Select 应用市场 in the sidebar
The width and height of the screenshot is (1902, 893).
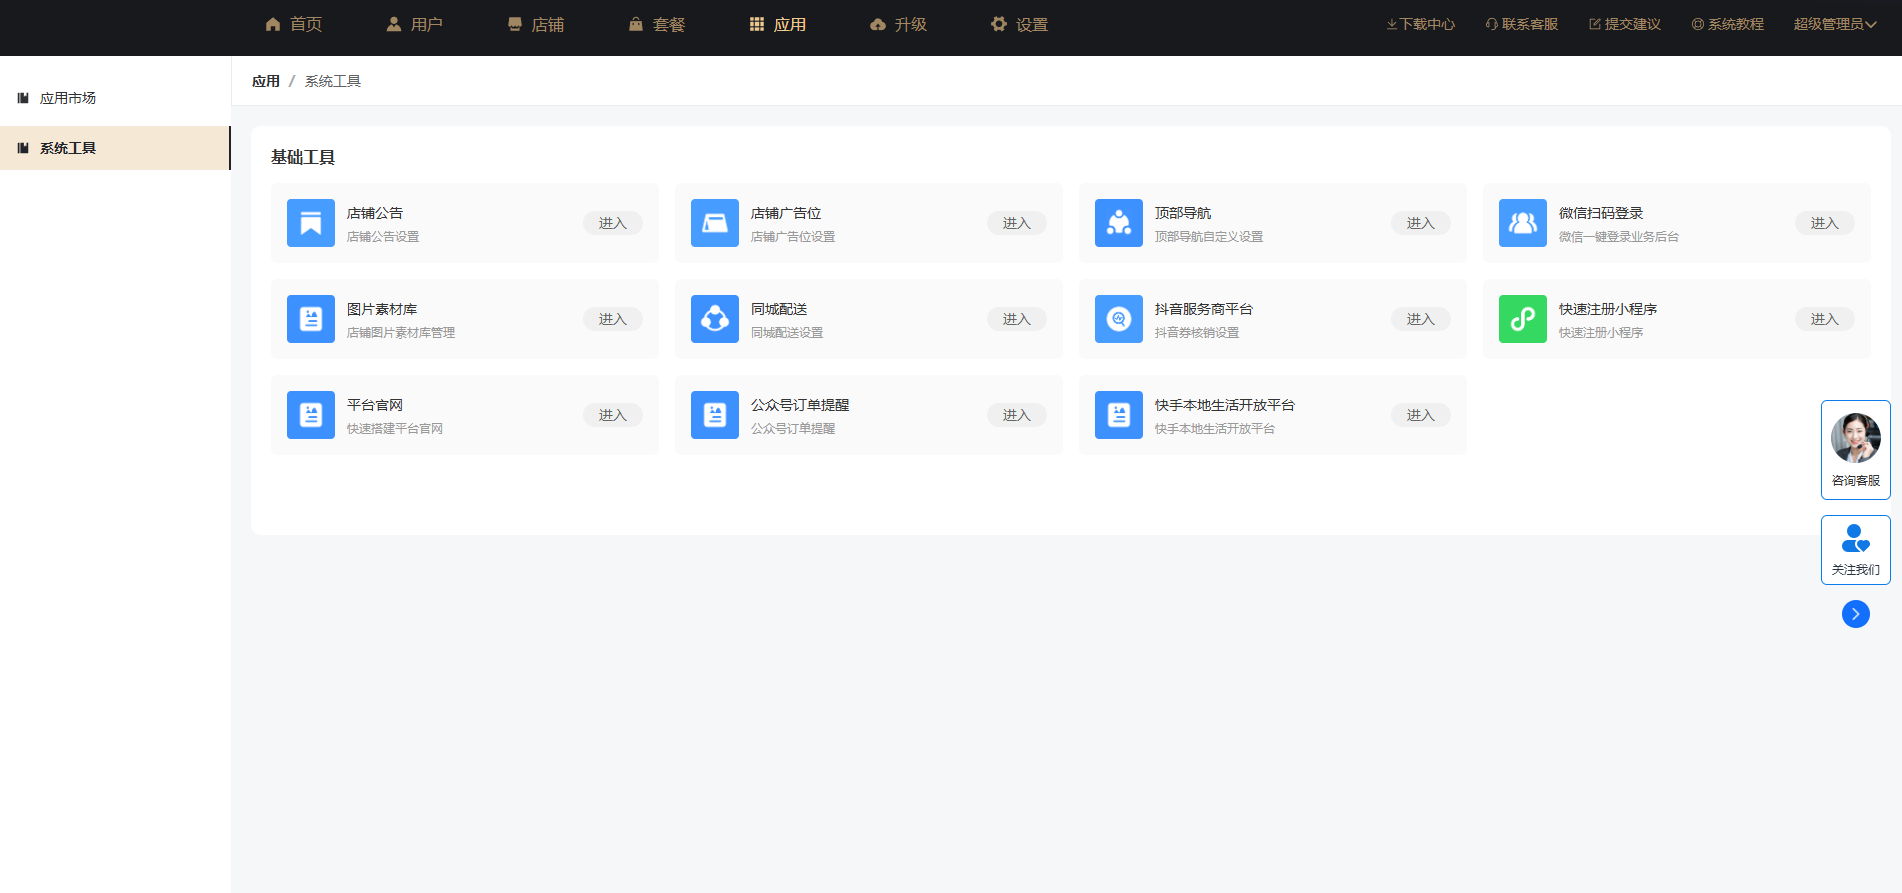tap(68, 98)
